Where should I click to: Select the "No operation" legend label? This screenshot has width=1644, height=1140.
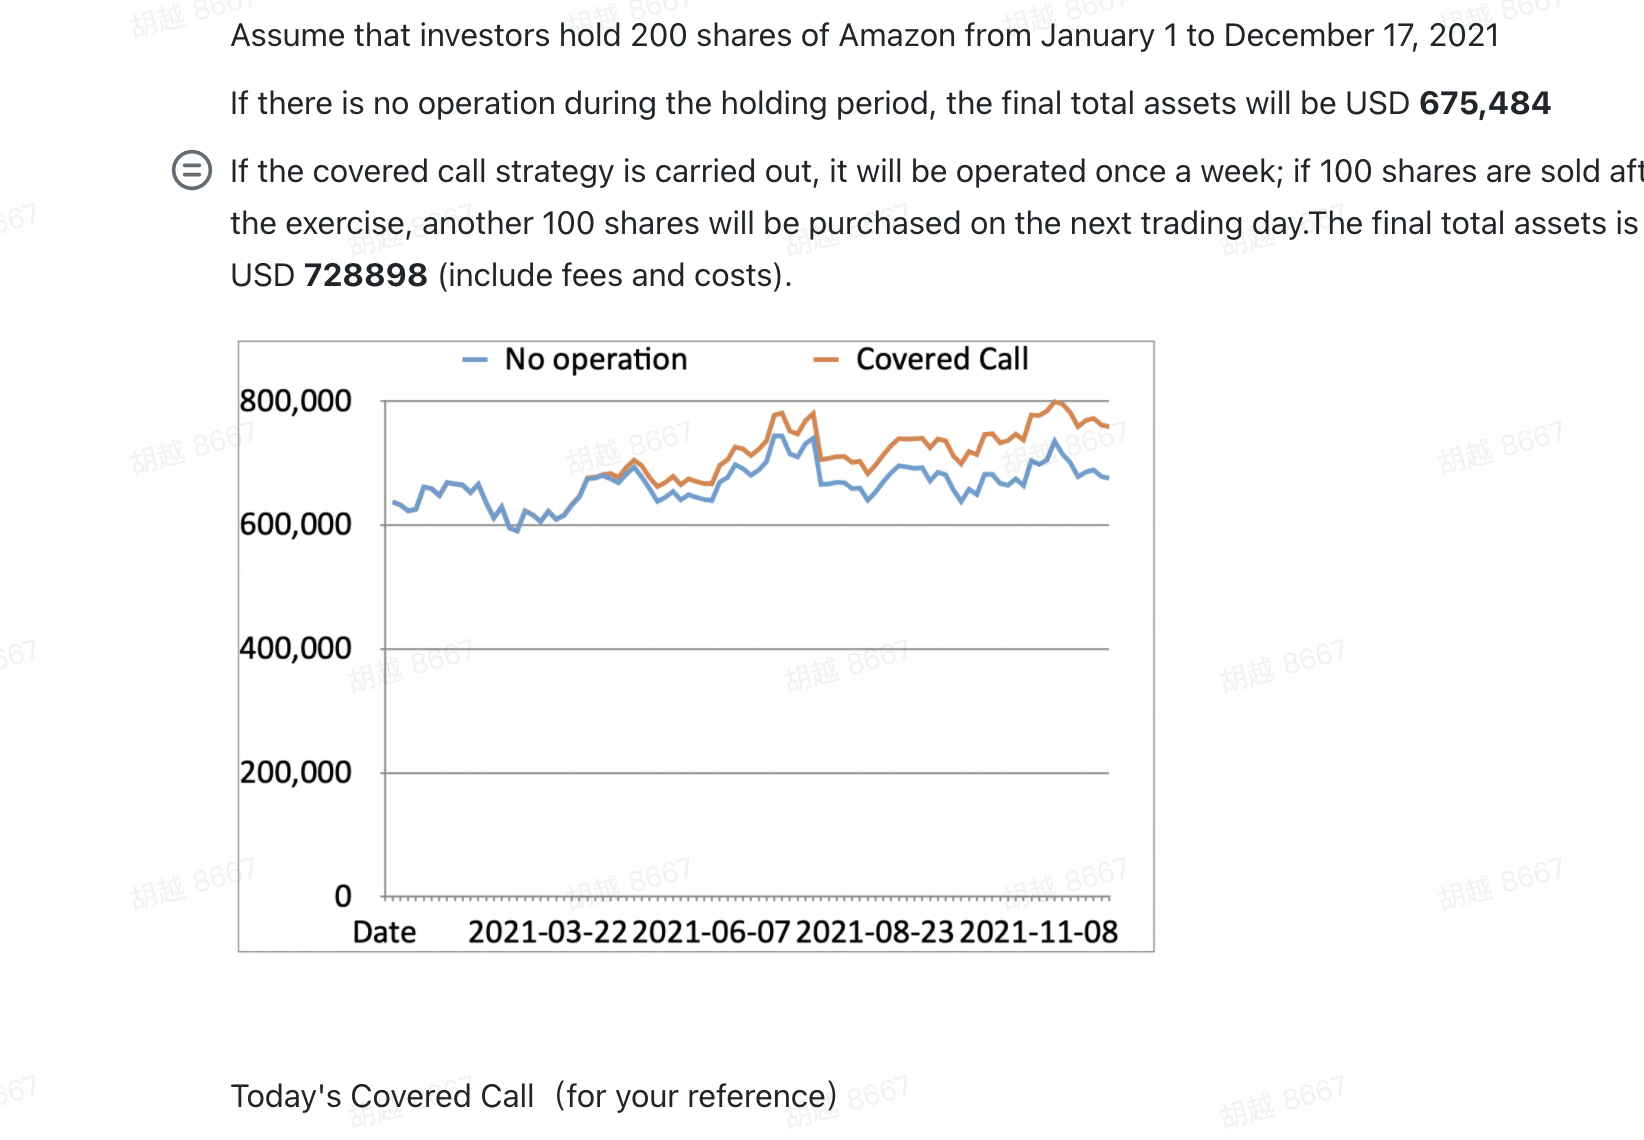click(x=596, y=360)
